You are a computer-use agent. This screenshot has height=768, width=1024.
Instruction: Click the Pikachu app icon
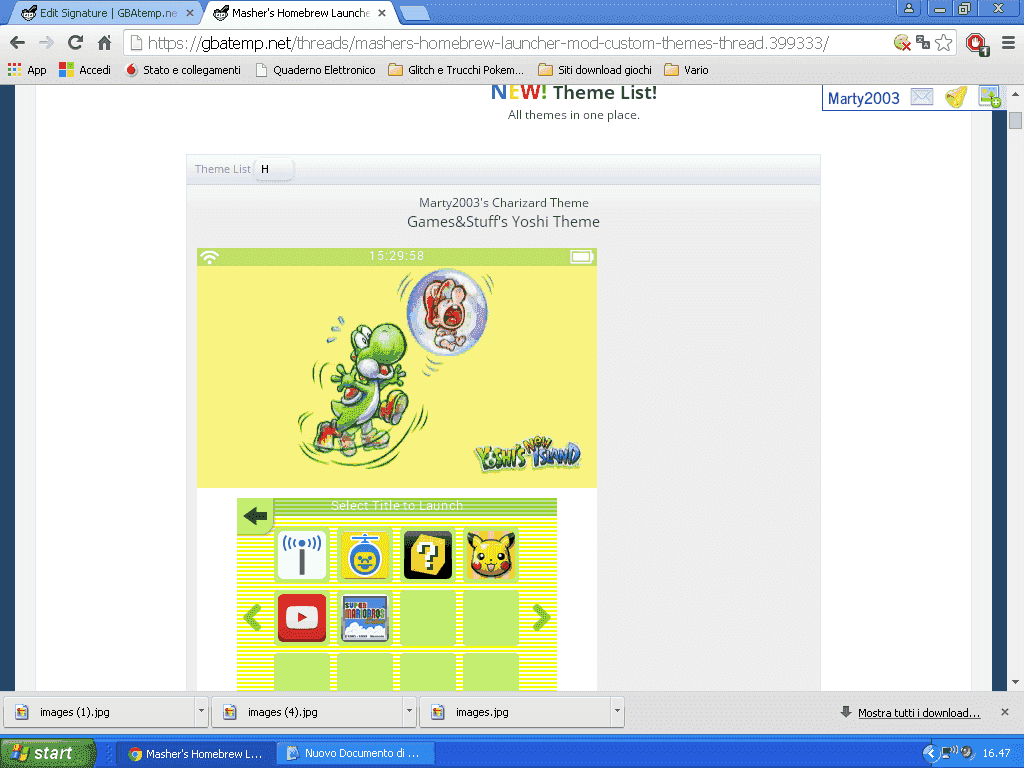(x=490, y=556)
